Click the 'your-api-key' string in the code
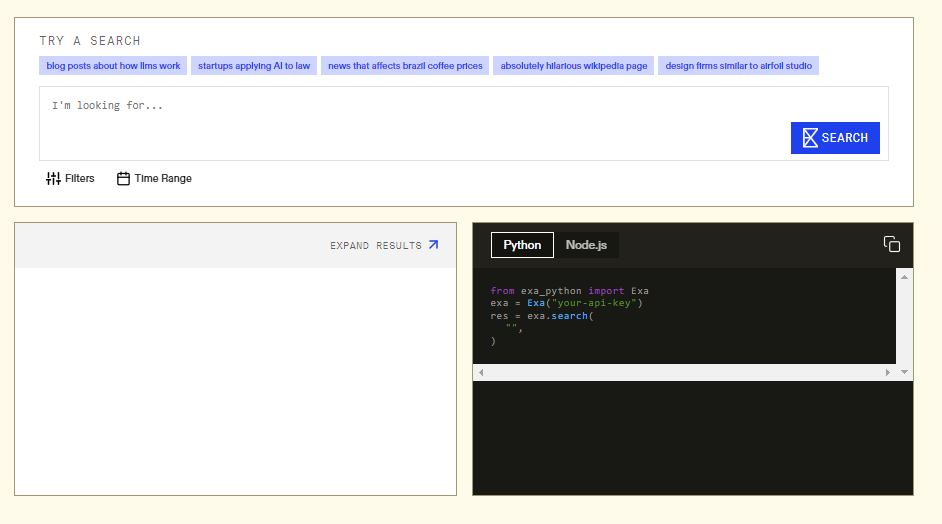Image resolution: width=942 pixels, height=524 pixels. click(x=594, y=303)
